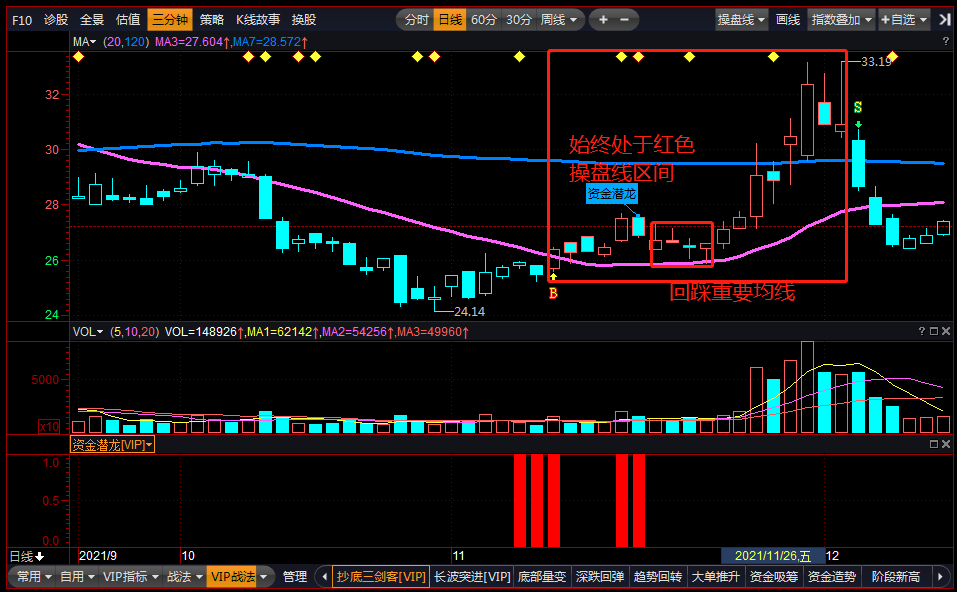Close the 资金潜龙 indicator panel
Screen dimensions: 957x592
[946, 445]
